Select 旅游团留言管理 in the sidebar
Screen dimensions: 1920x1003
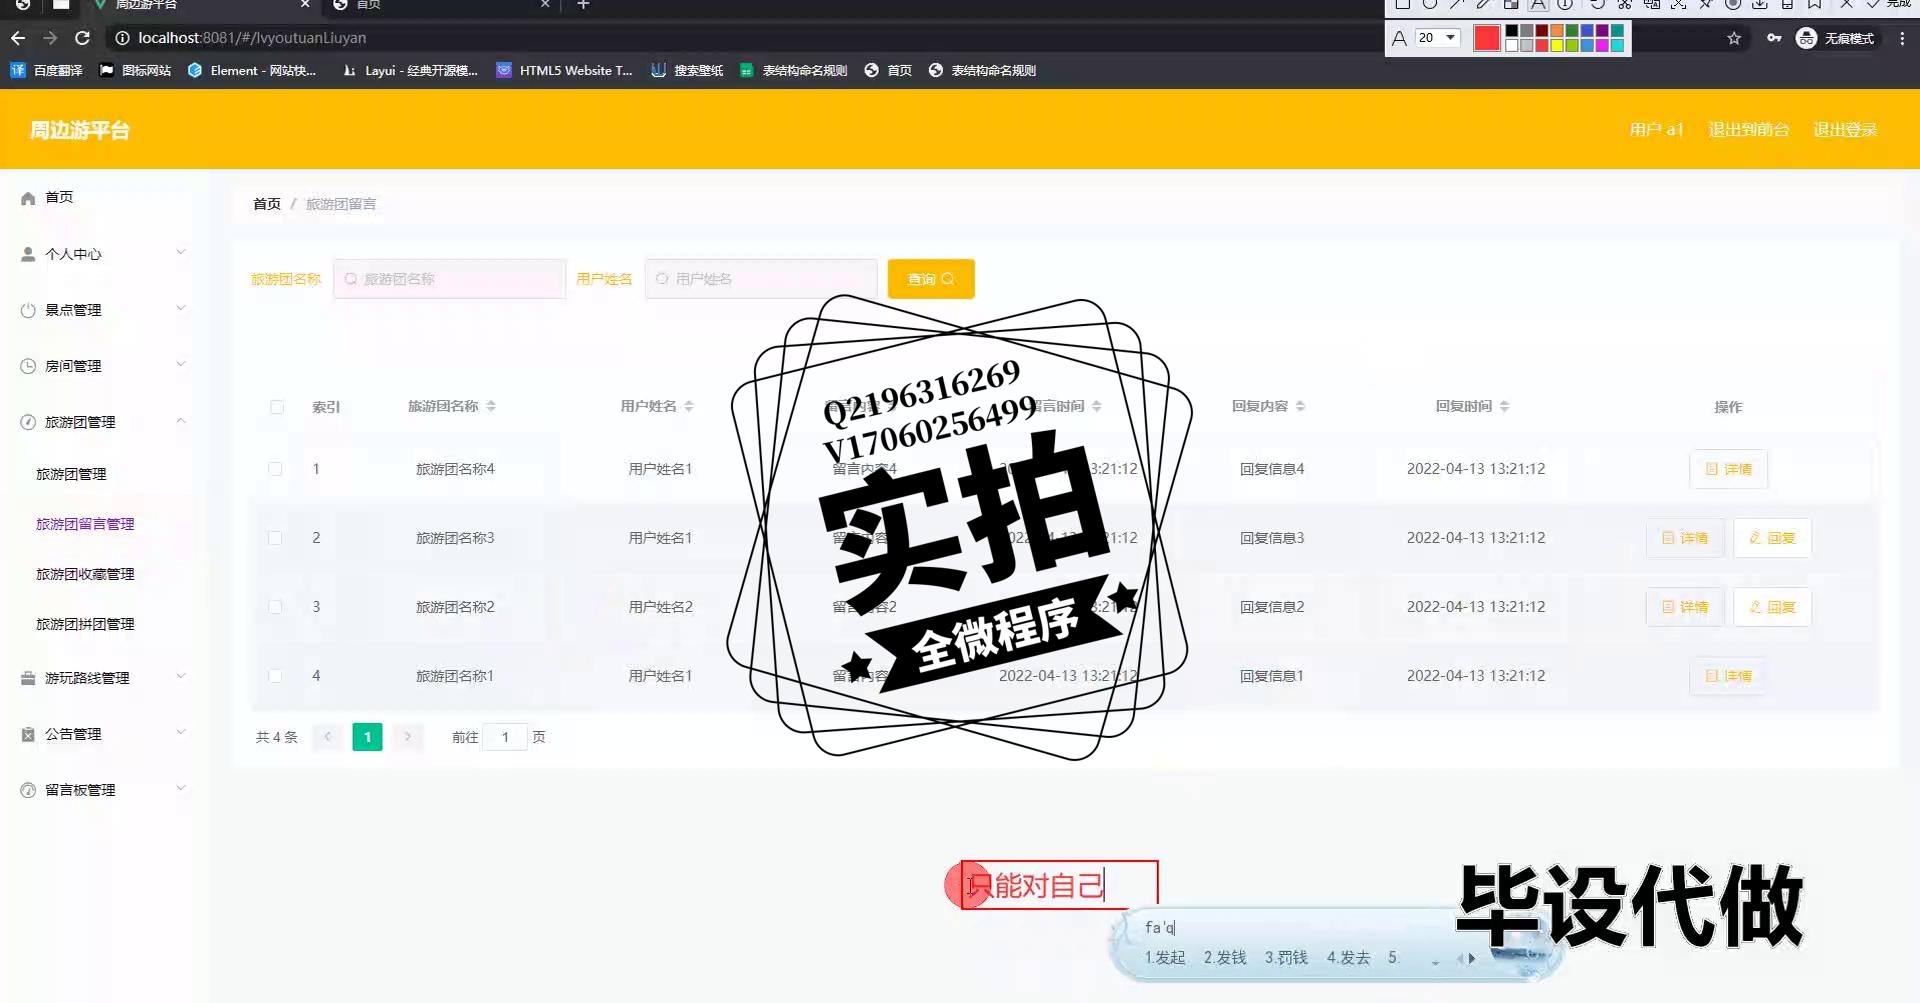click(x=85, y=524)
